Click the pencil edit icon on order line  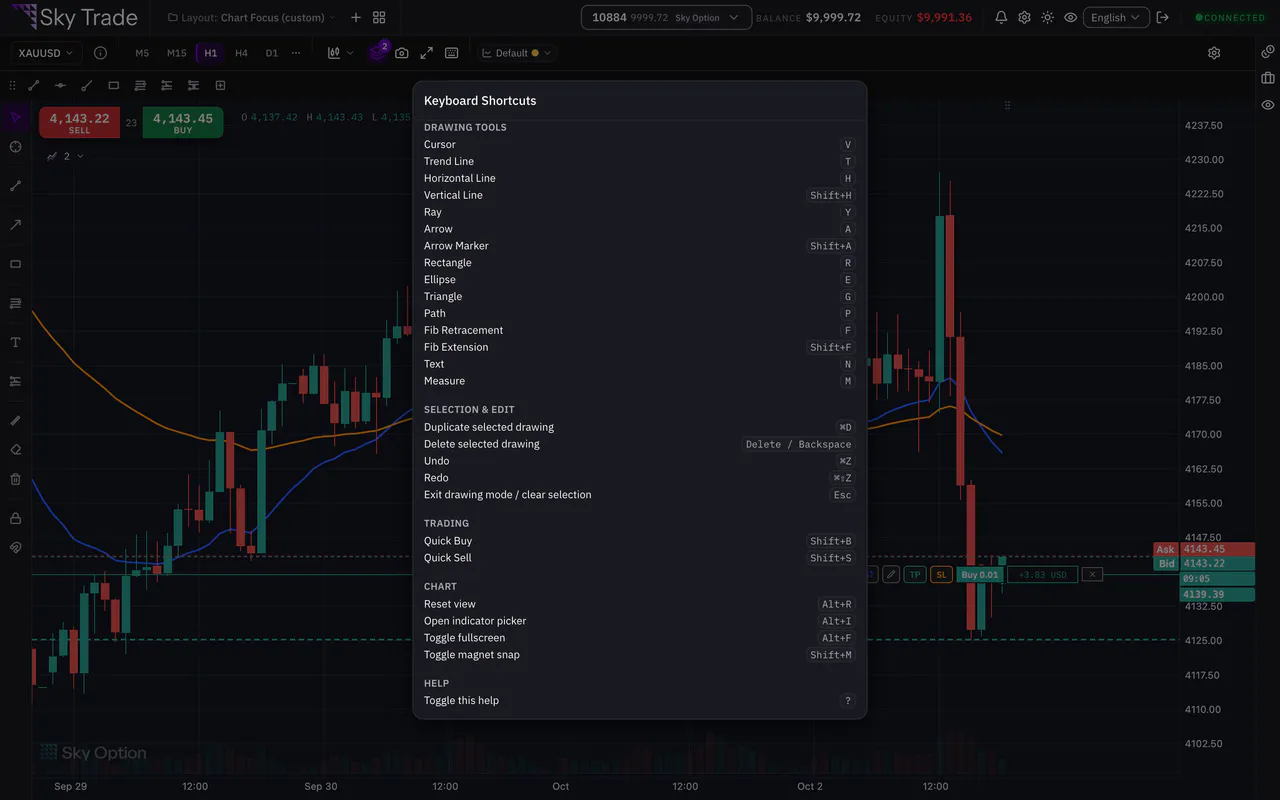pyautogui.click(x=889, y=574)
